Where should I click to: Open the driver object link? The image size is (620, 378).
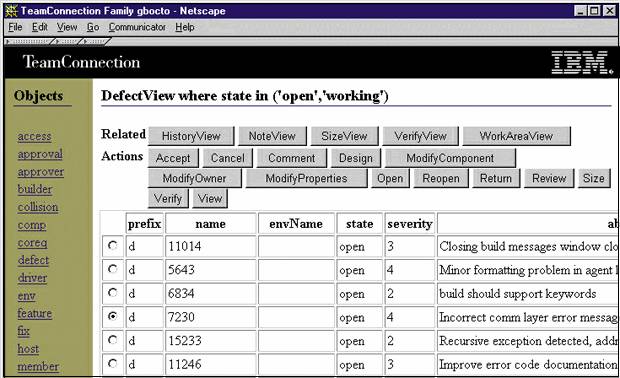(32, 278)
